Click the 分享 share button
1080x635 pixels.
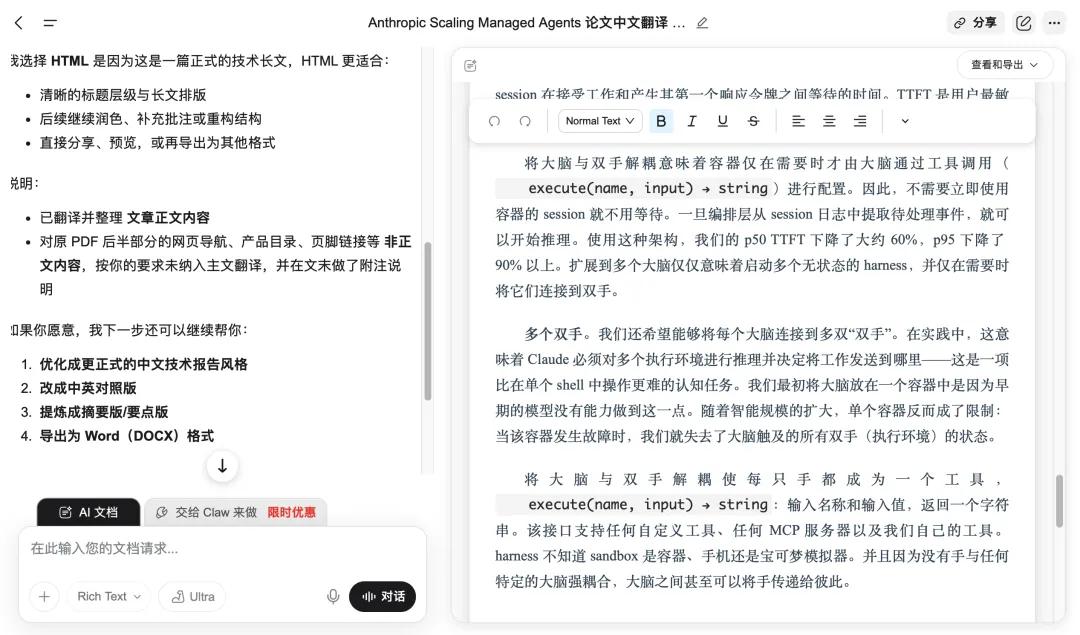point(975,23)
